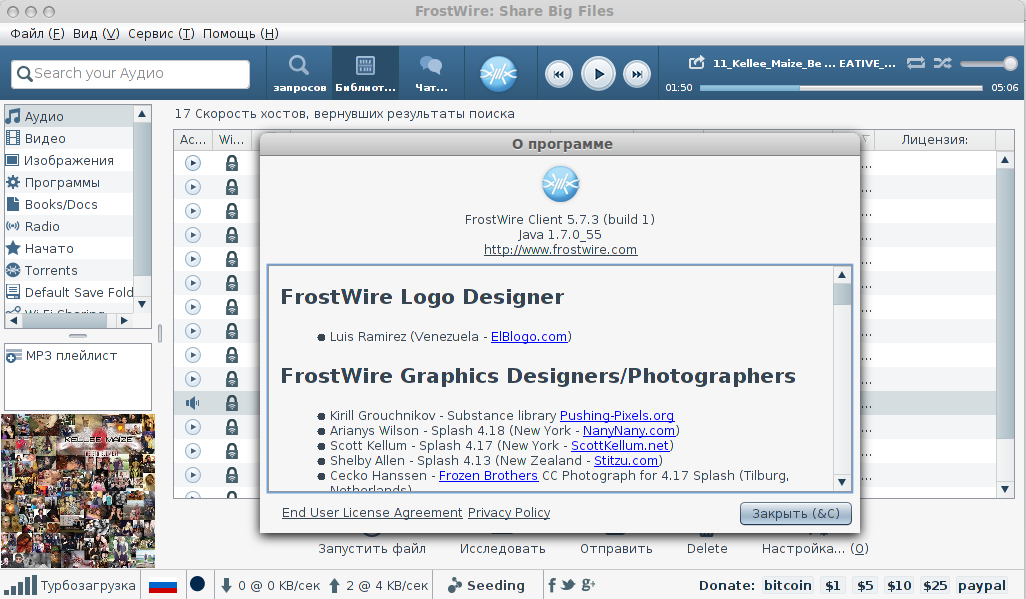The image size is (1026, 599).
Task: Sort by the Лицензия column header
Action: click(934, 139)
